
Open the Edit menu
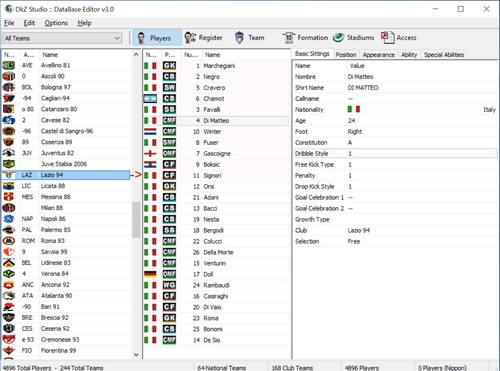click(x=29, y=23)
